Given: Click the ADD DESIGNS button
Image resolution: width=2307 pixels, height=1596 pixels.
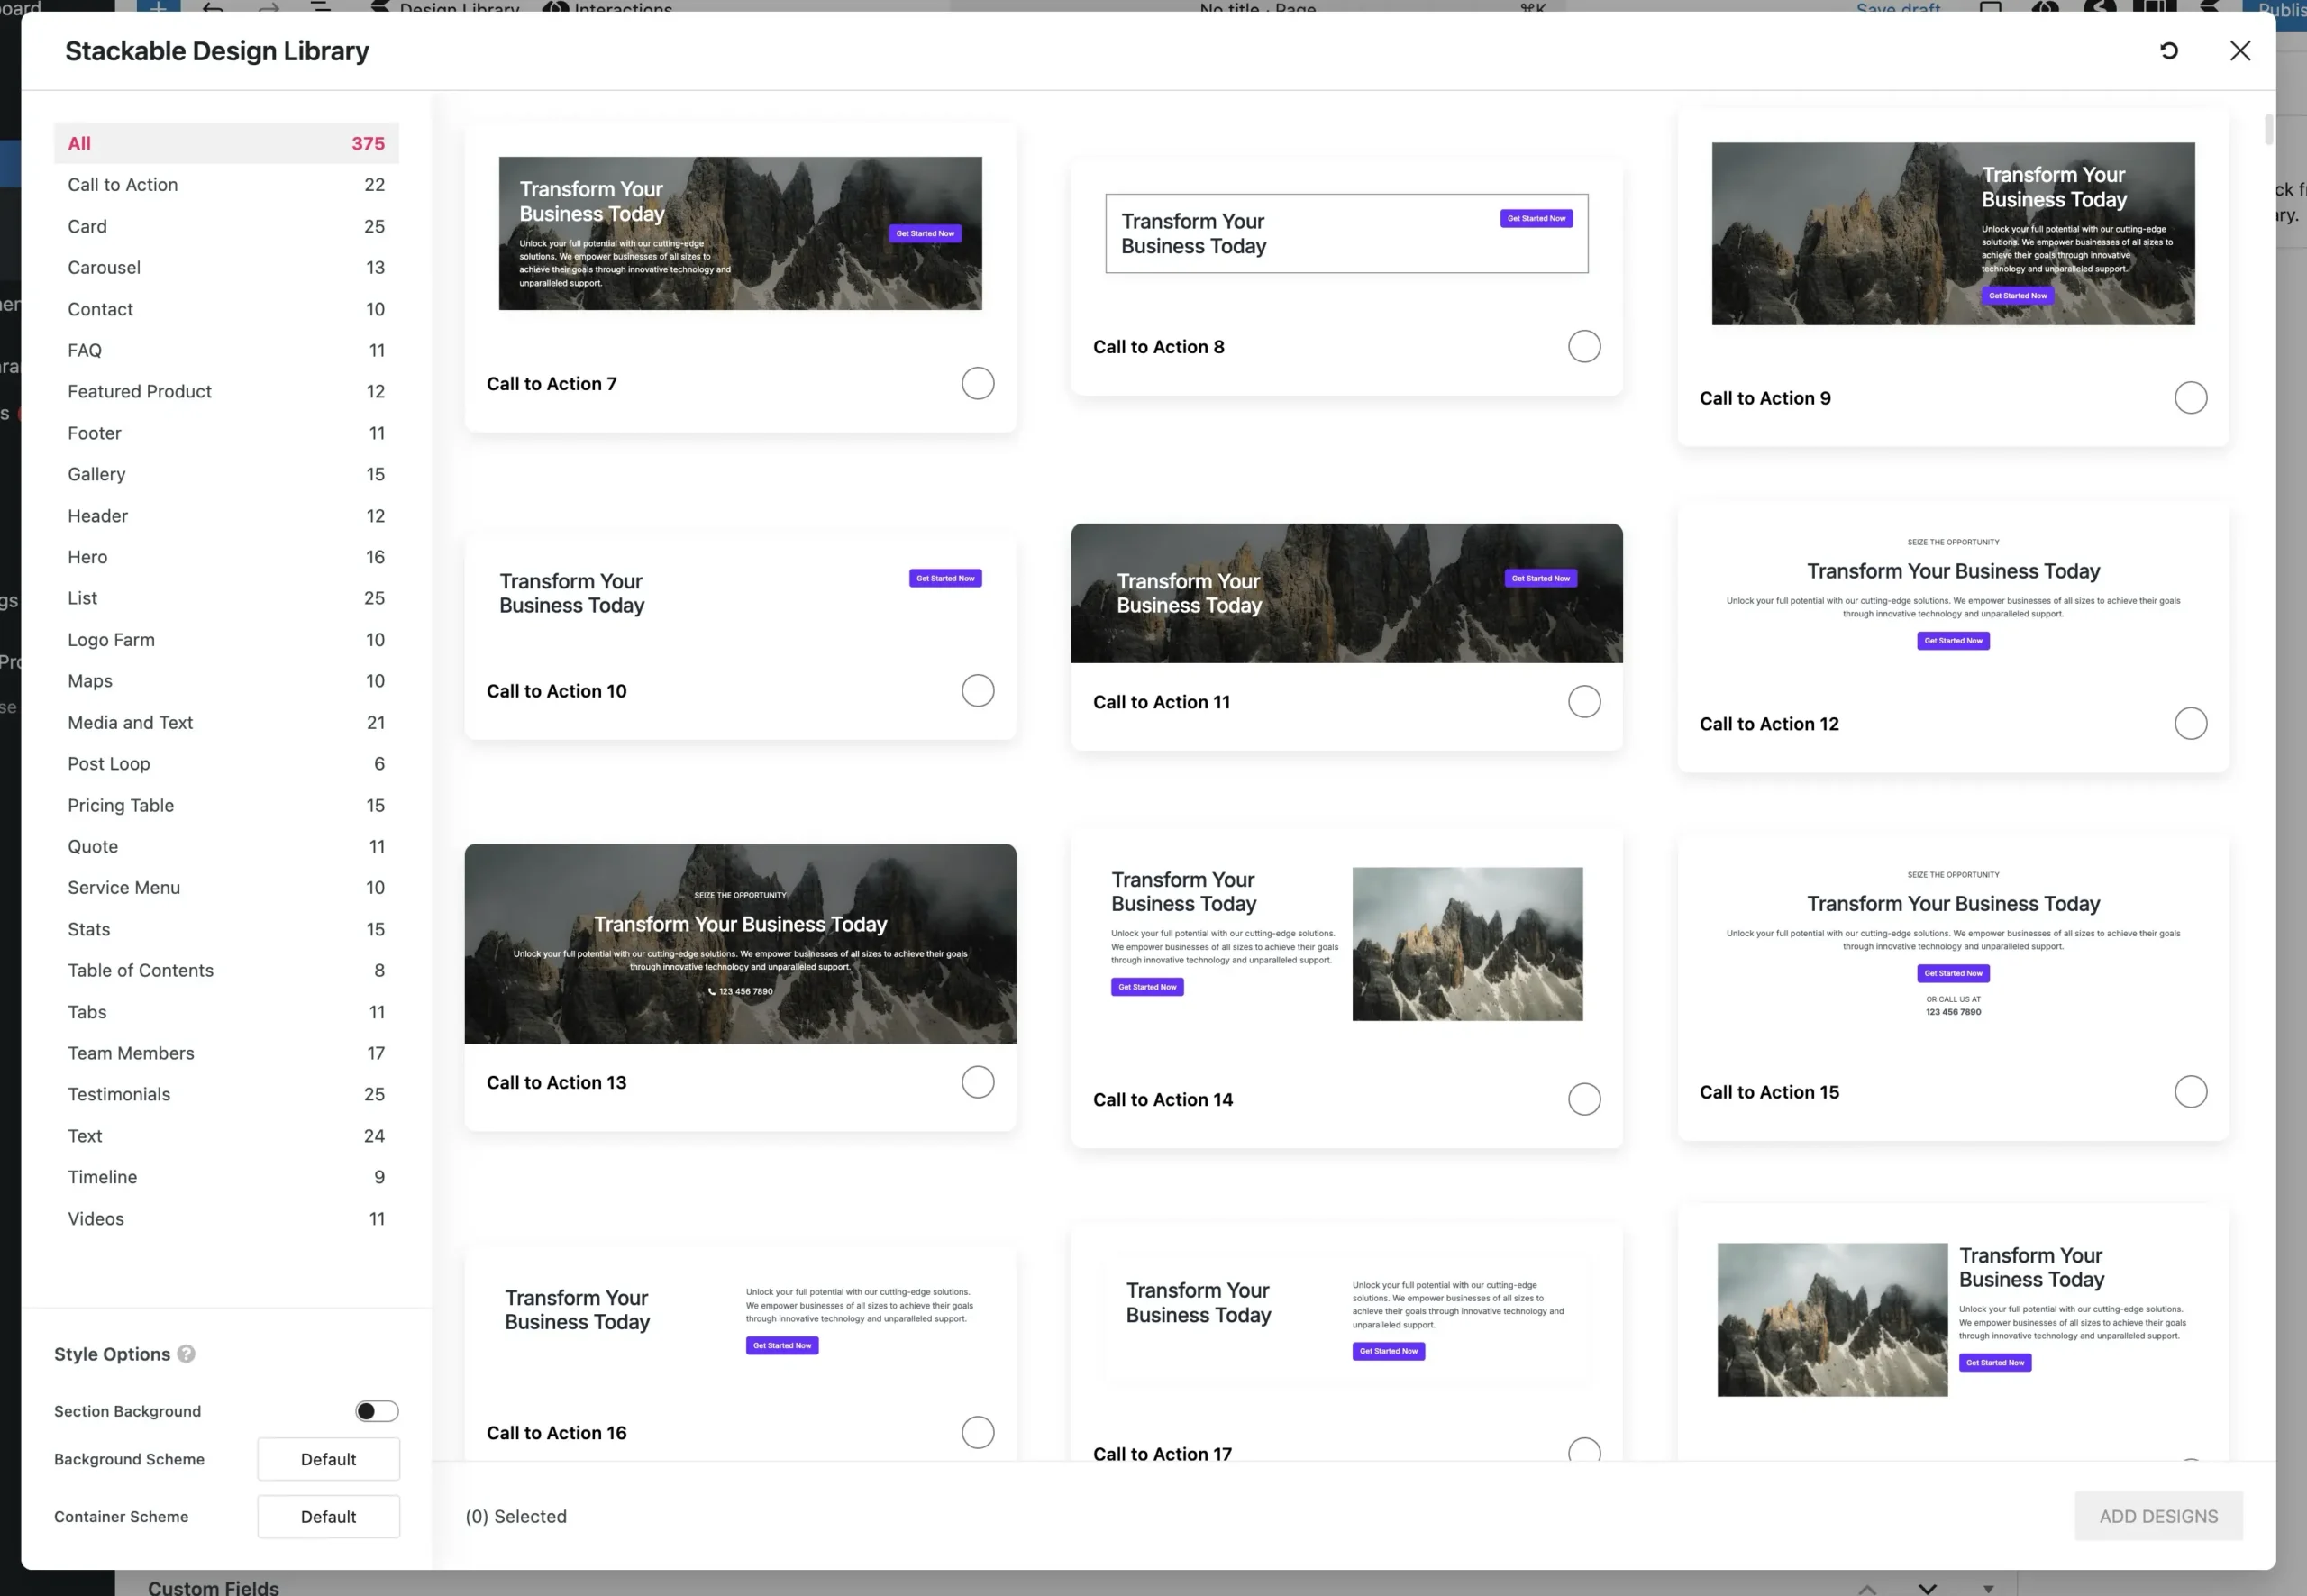Looking at the screenshot, I should 2158,1516.
